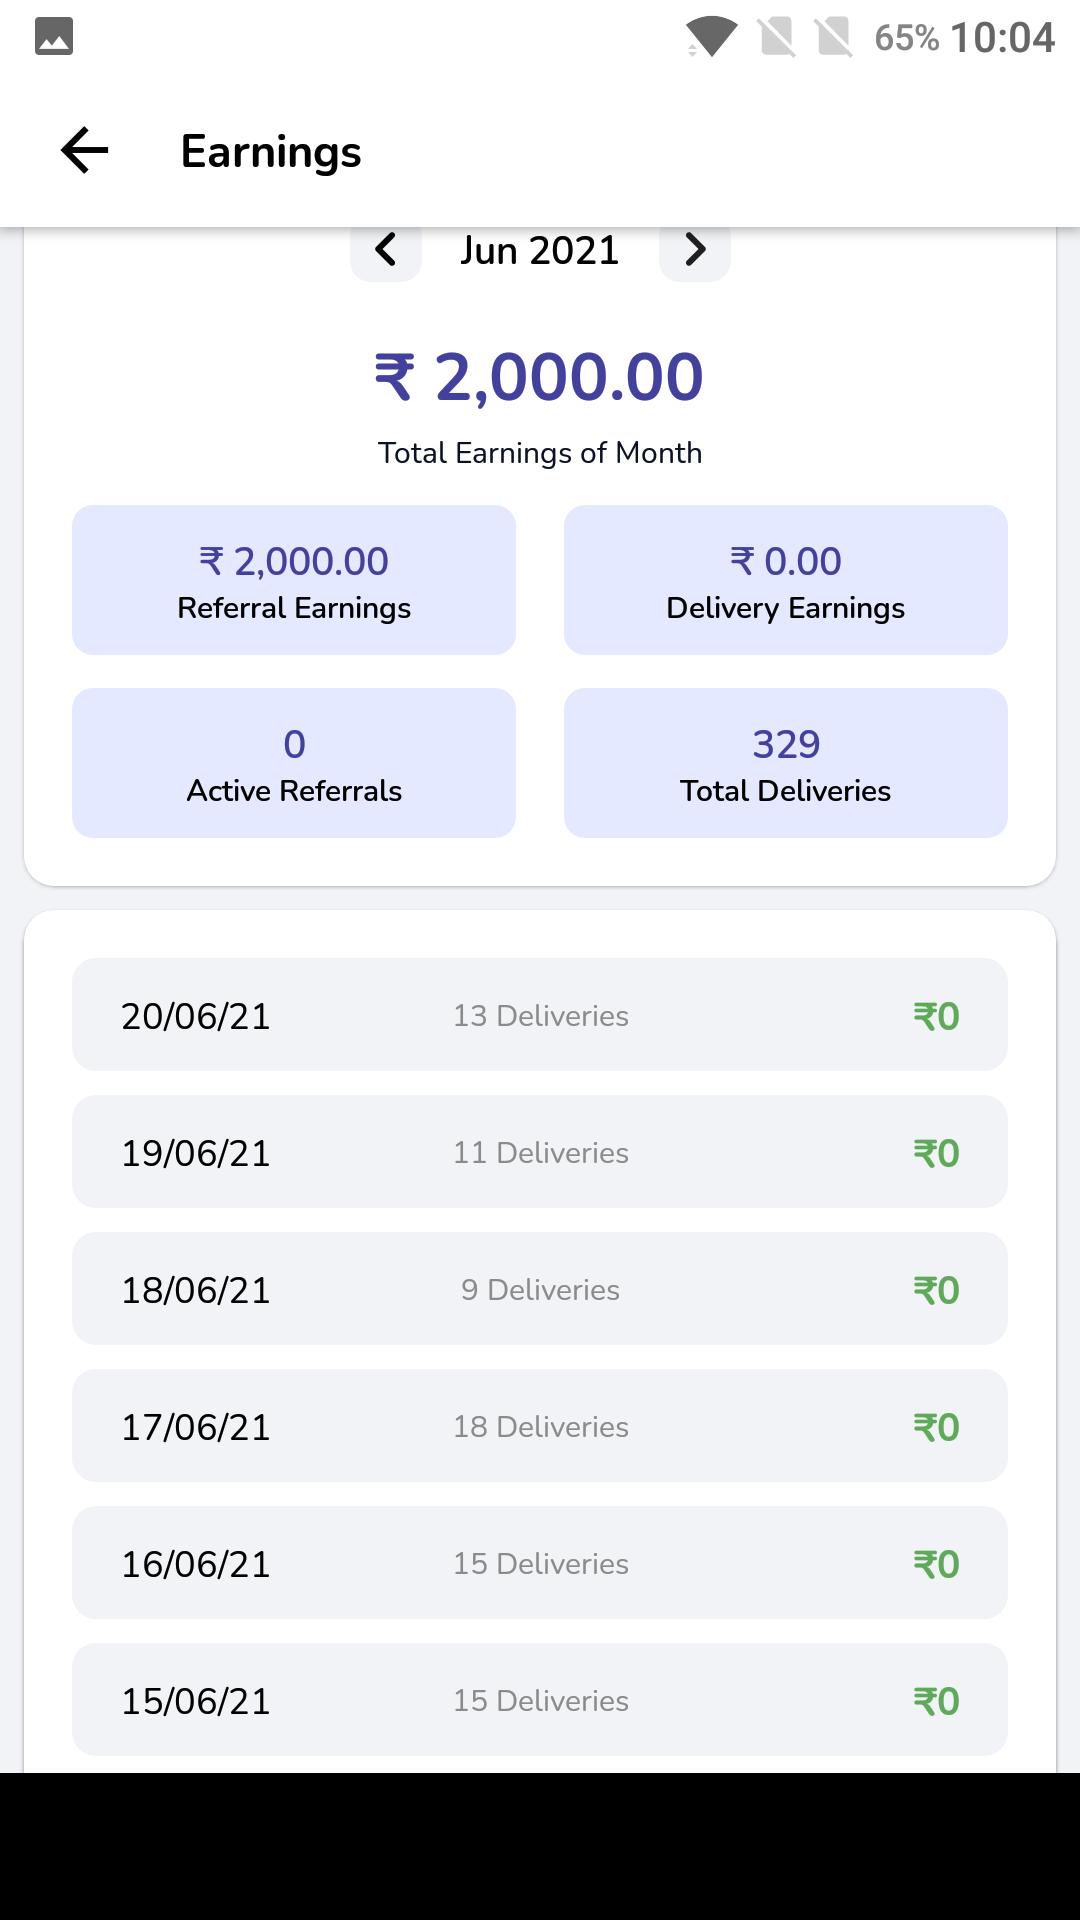The image size is (1080, 1920).
Task: Go to previous month using the left chevron
Action: coord(386,250)
